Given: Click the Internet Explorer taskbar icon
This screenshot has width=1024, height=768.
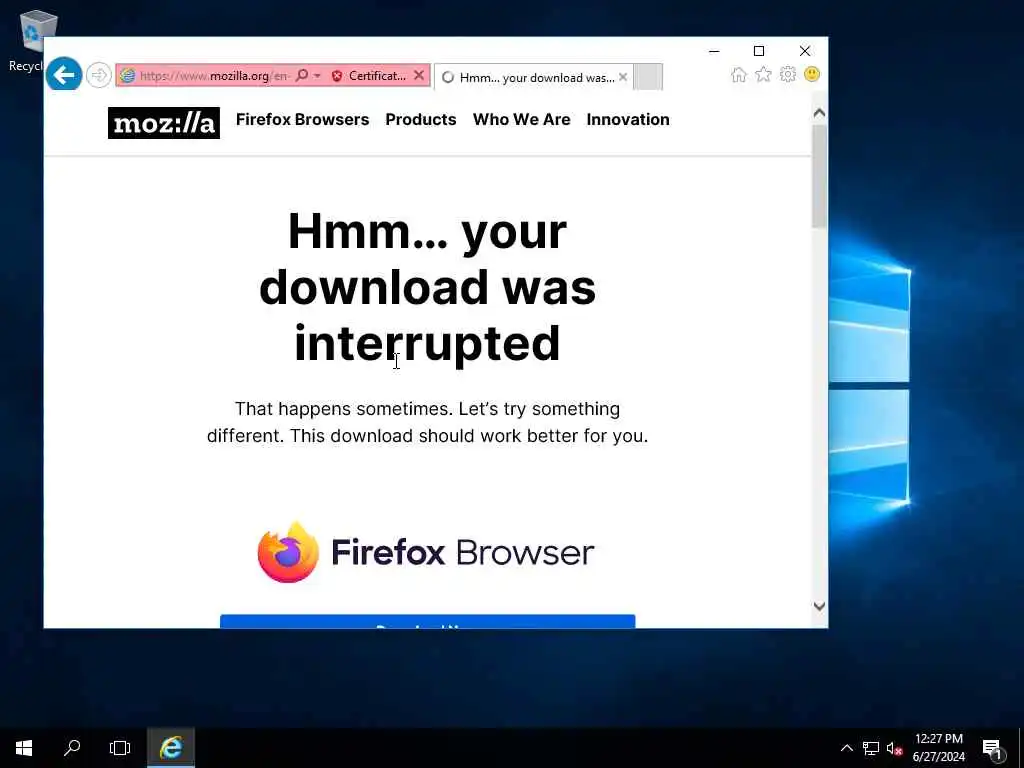Looking at the screenshot, I should click(x=170, y=748).
